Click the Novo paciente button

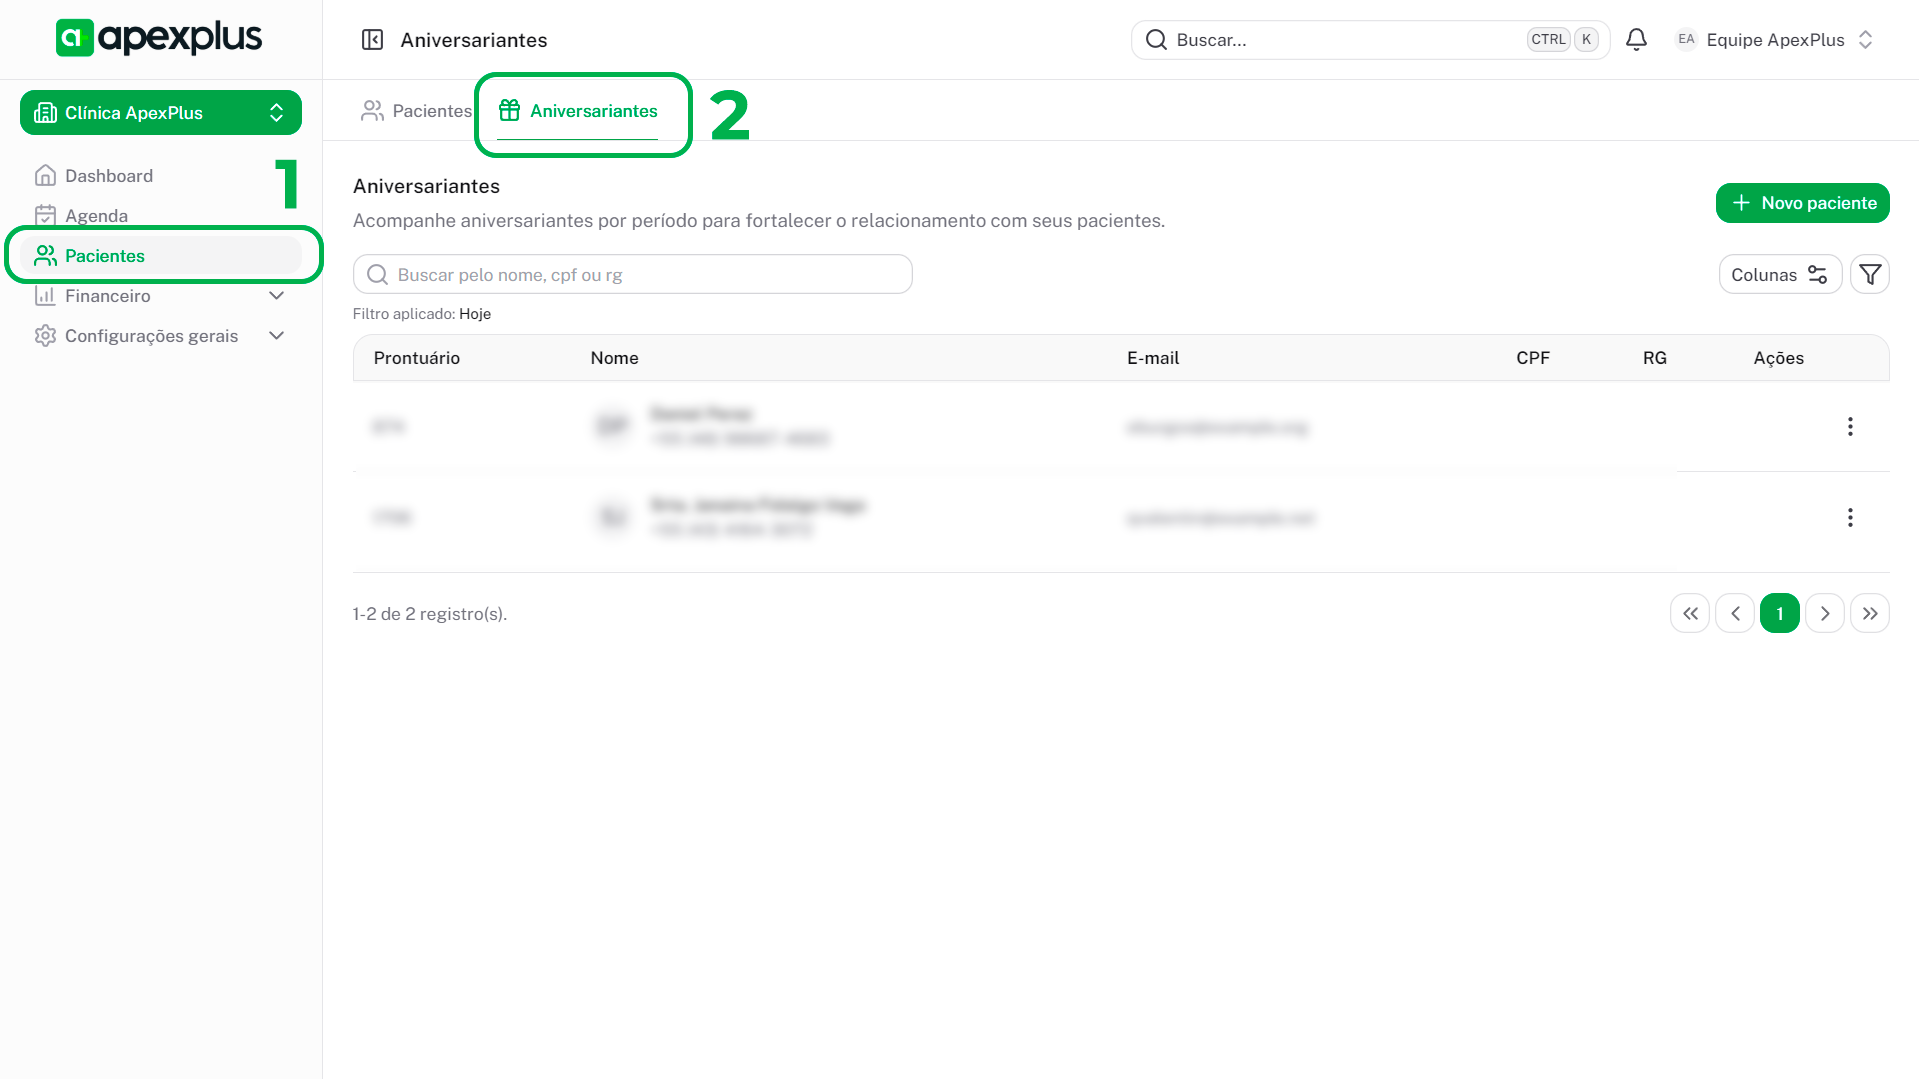[x=1802, y=203]
